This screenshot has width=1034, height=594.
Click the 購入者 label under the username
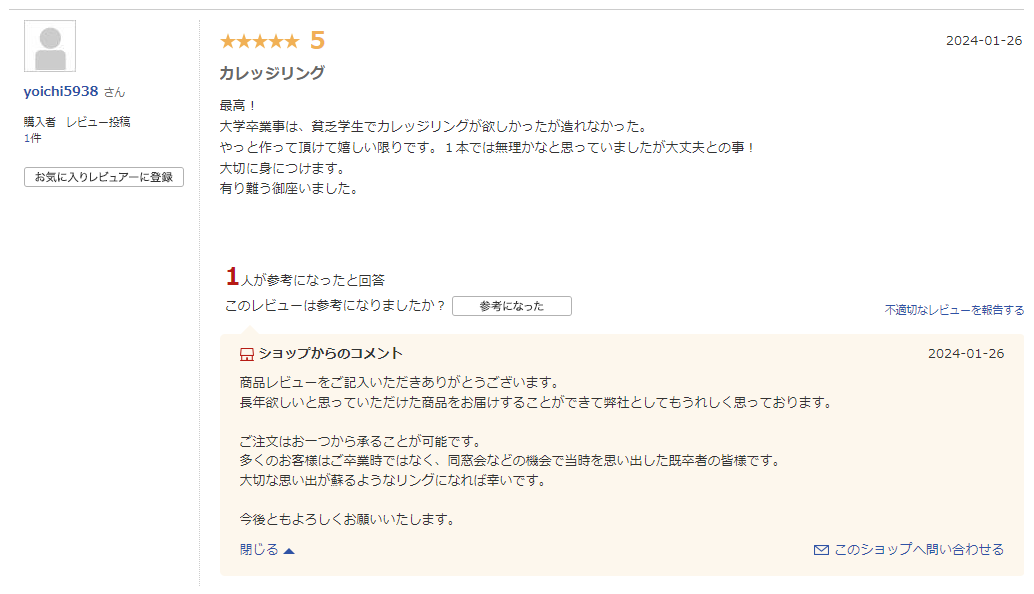tap(41, 122)
